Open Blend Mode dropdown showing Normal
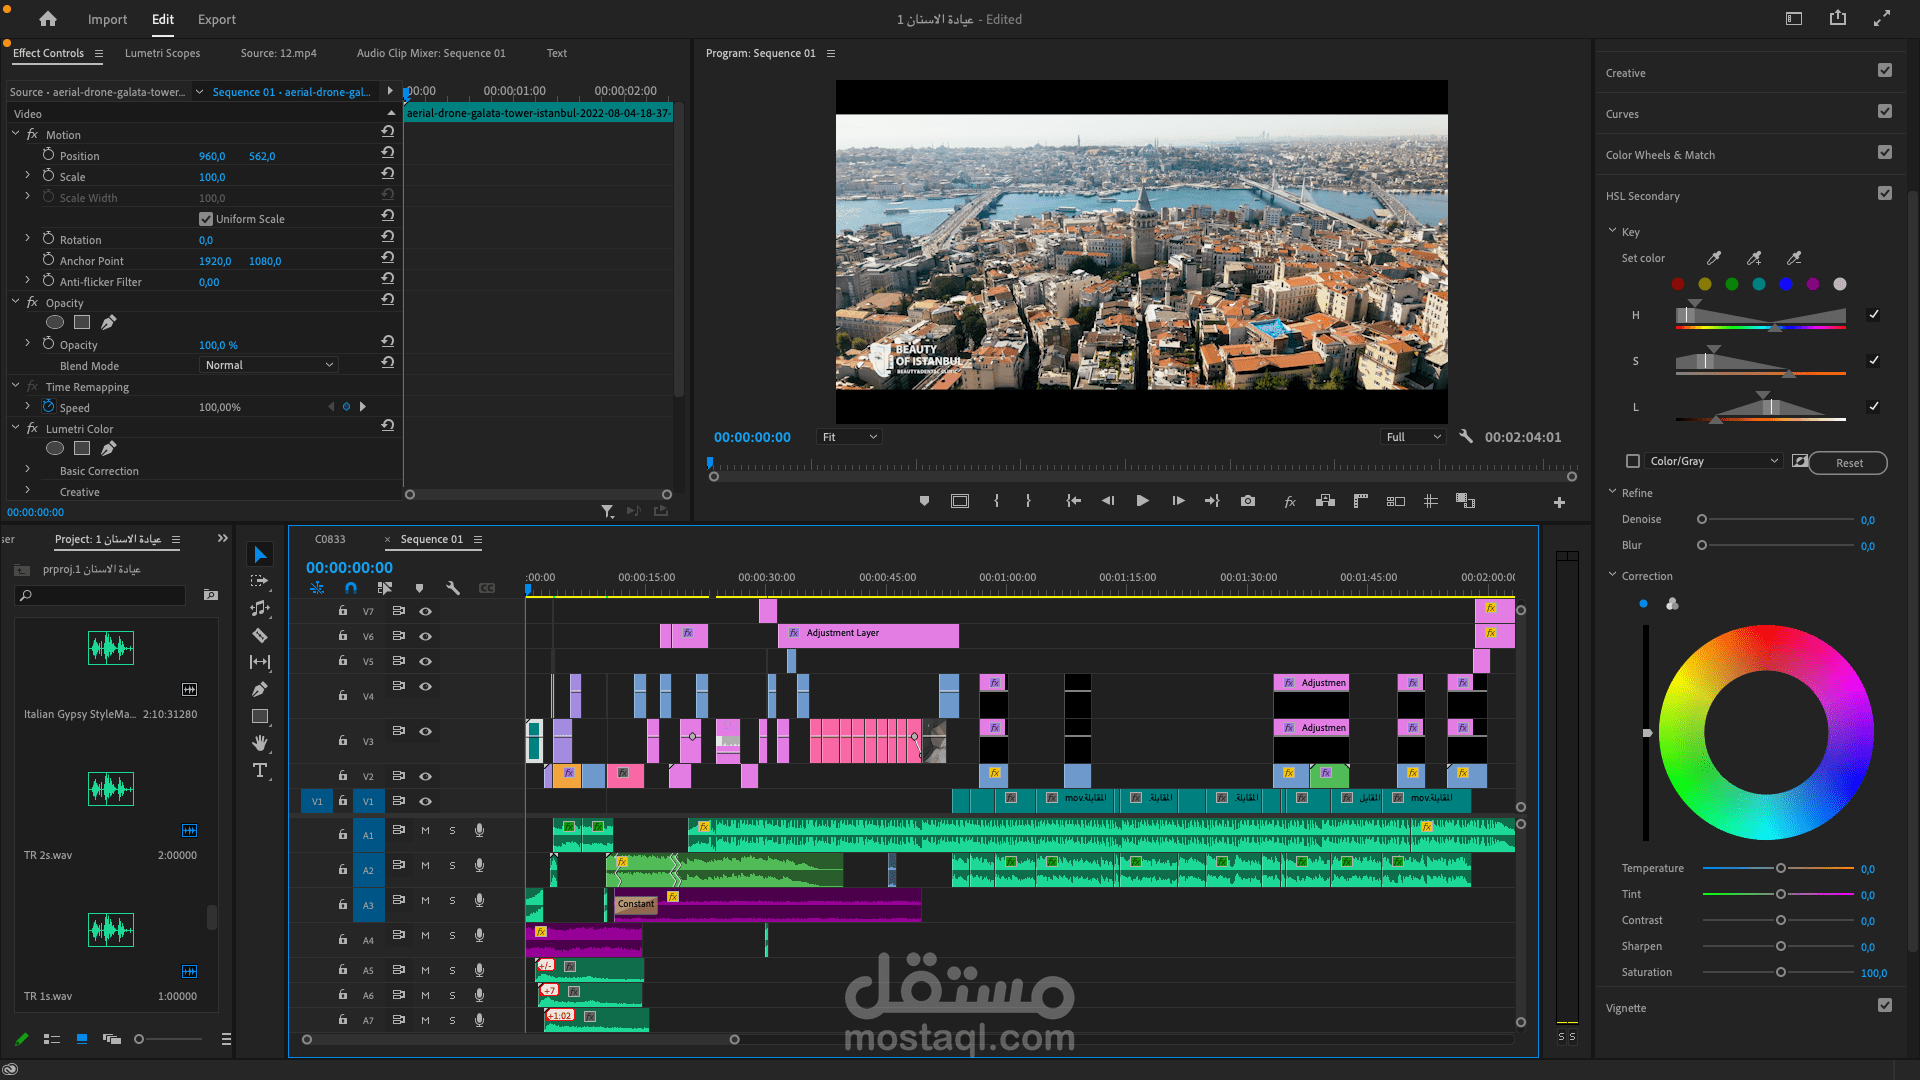The image size is (1920, 1080). click(x=268, y=365)
